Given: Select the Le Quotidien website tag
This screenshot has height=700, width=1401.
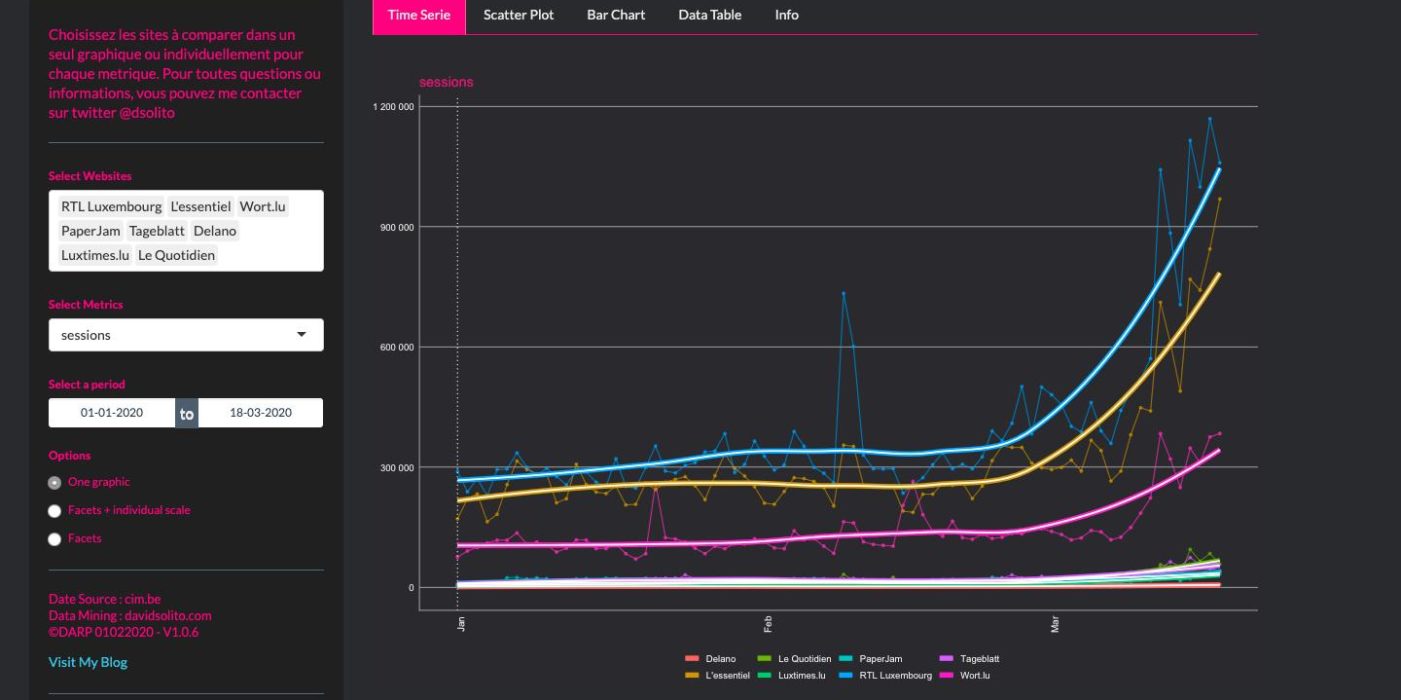Looking at the screenshot, I should pyautogui.click(x=176, y=255).
